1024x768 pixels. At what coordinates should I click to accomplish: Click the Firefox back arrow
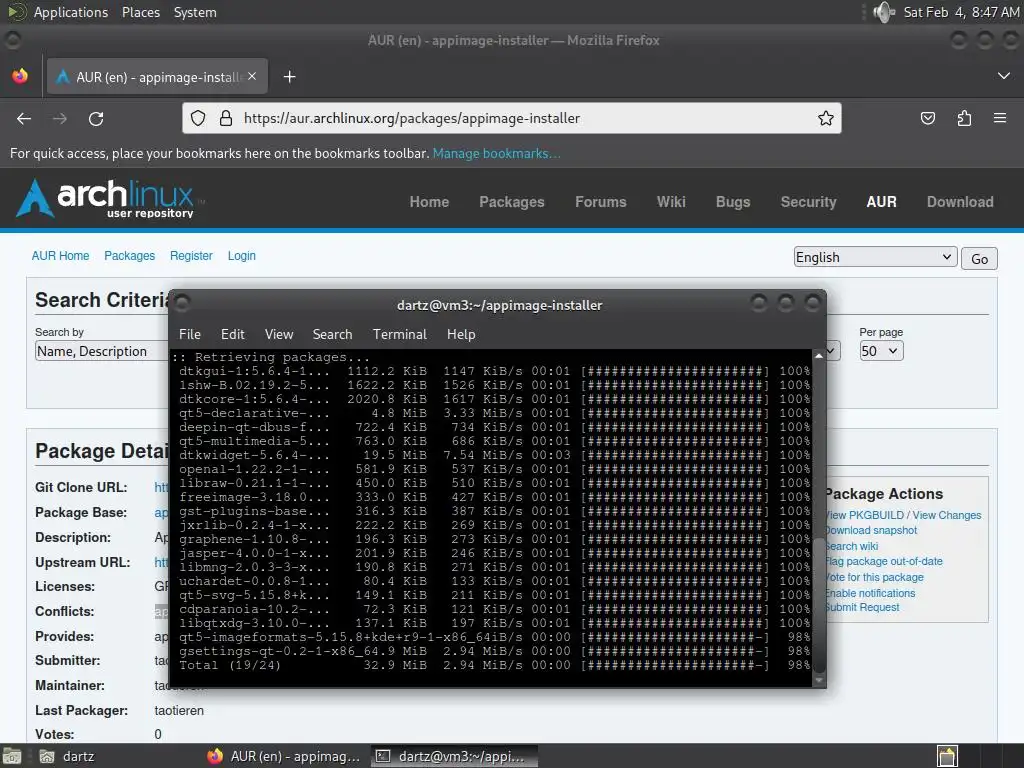pos(24,118)
